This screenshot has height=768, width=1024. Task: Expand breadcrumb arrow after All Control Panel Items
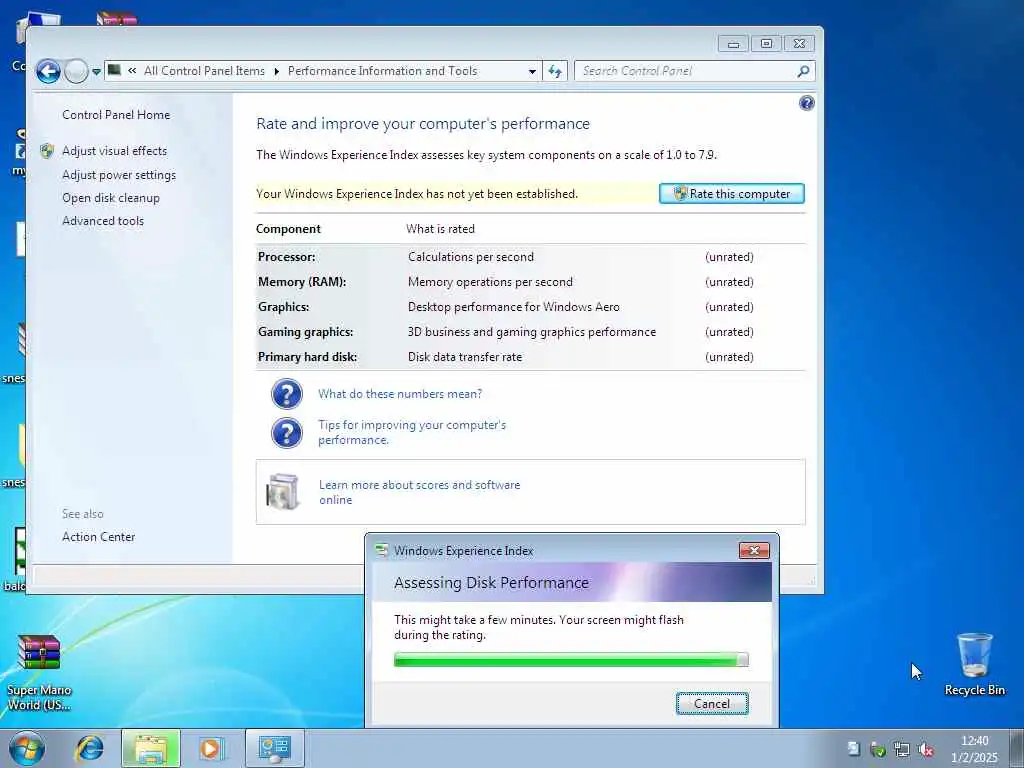pyautogui.click(x=276, y=71)
